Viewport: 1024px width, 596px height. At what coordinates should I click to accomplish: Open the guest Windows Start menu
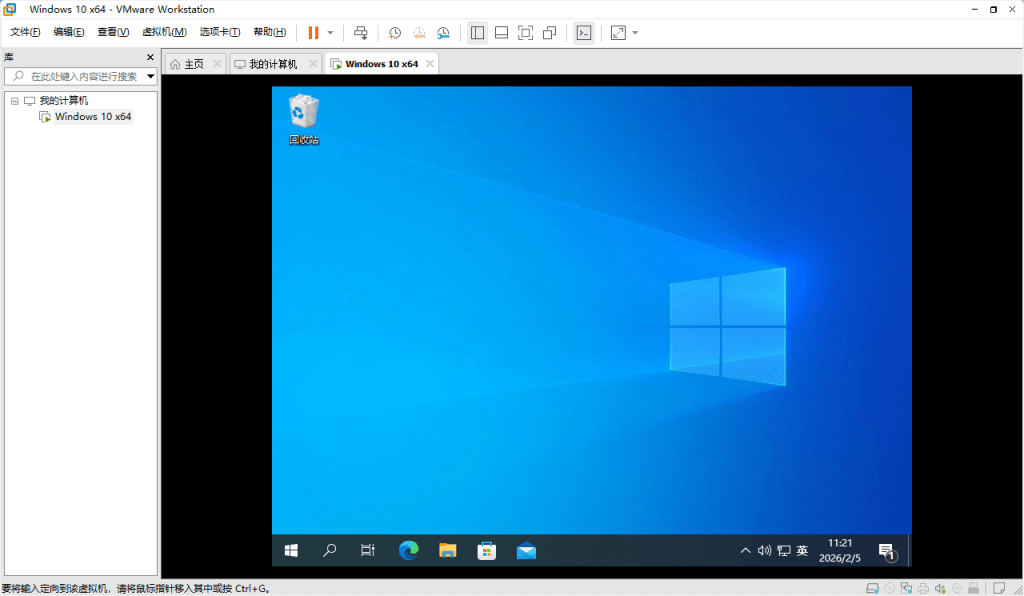(291, 551)
